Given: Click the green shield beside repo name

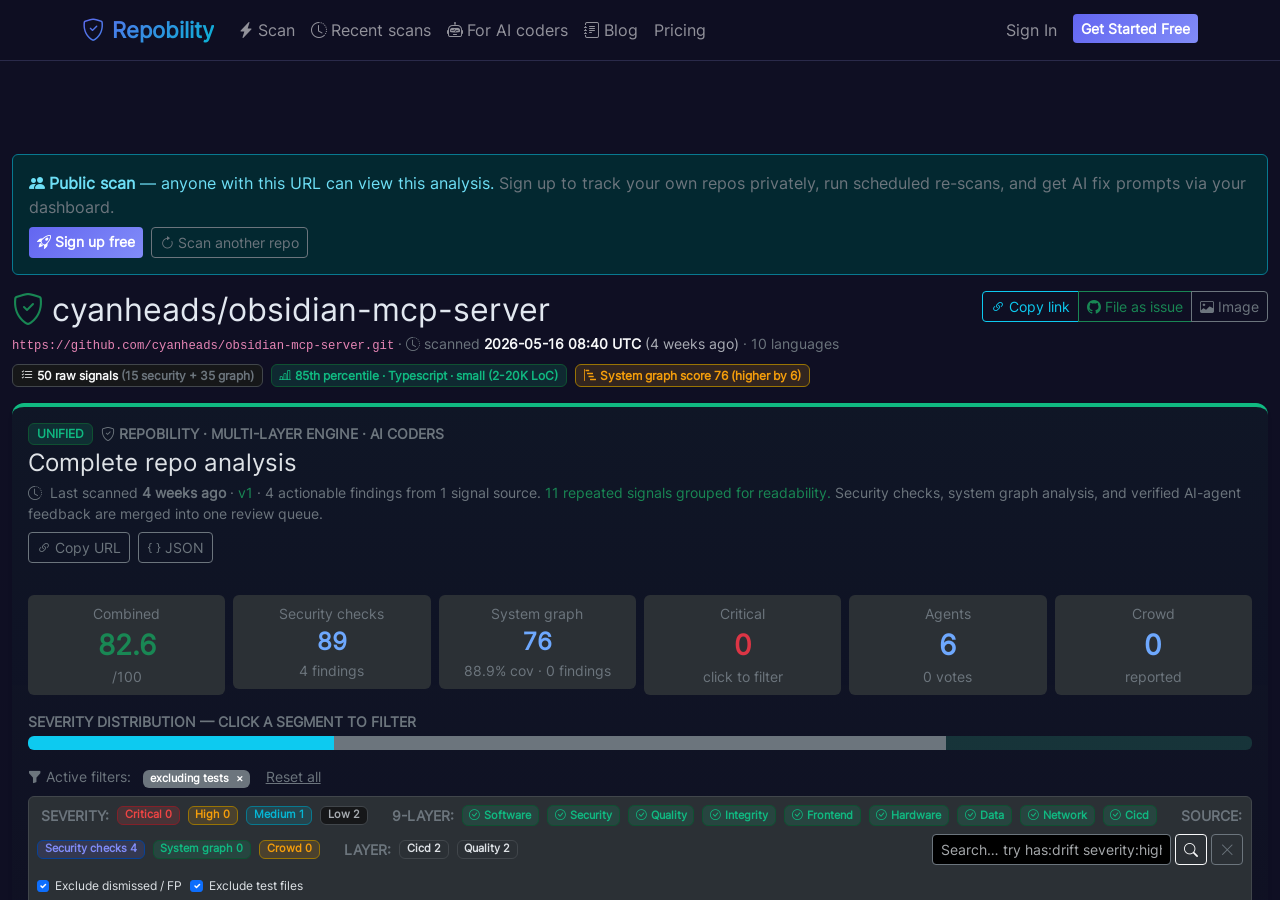Looking at the screenshot, I should point(28,309).
